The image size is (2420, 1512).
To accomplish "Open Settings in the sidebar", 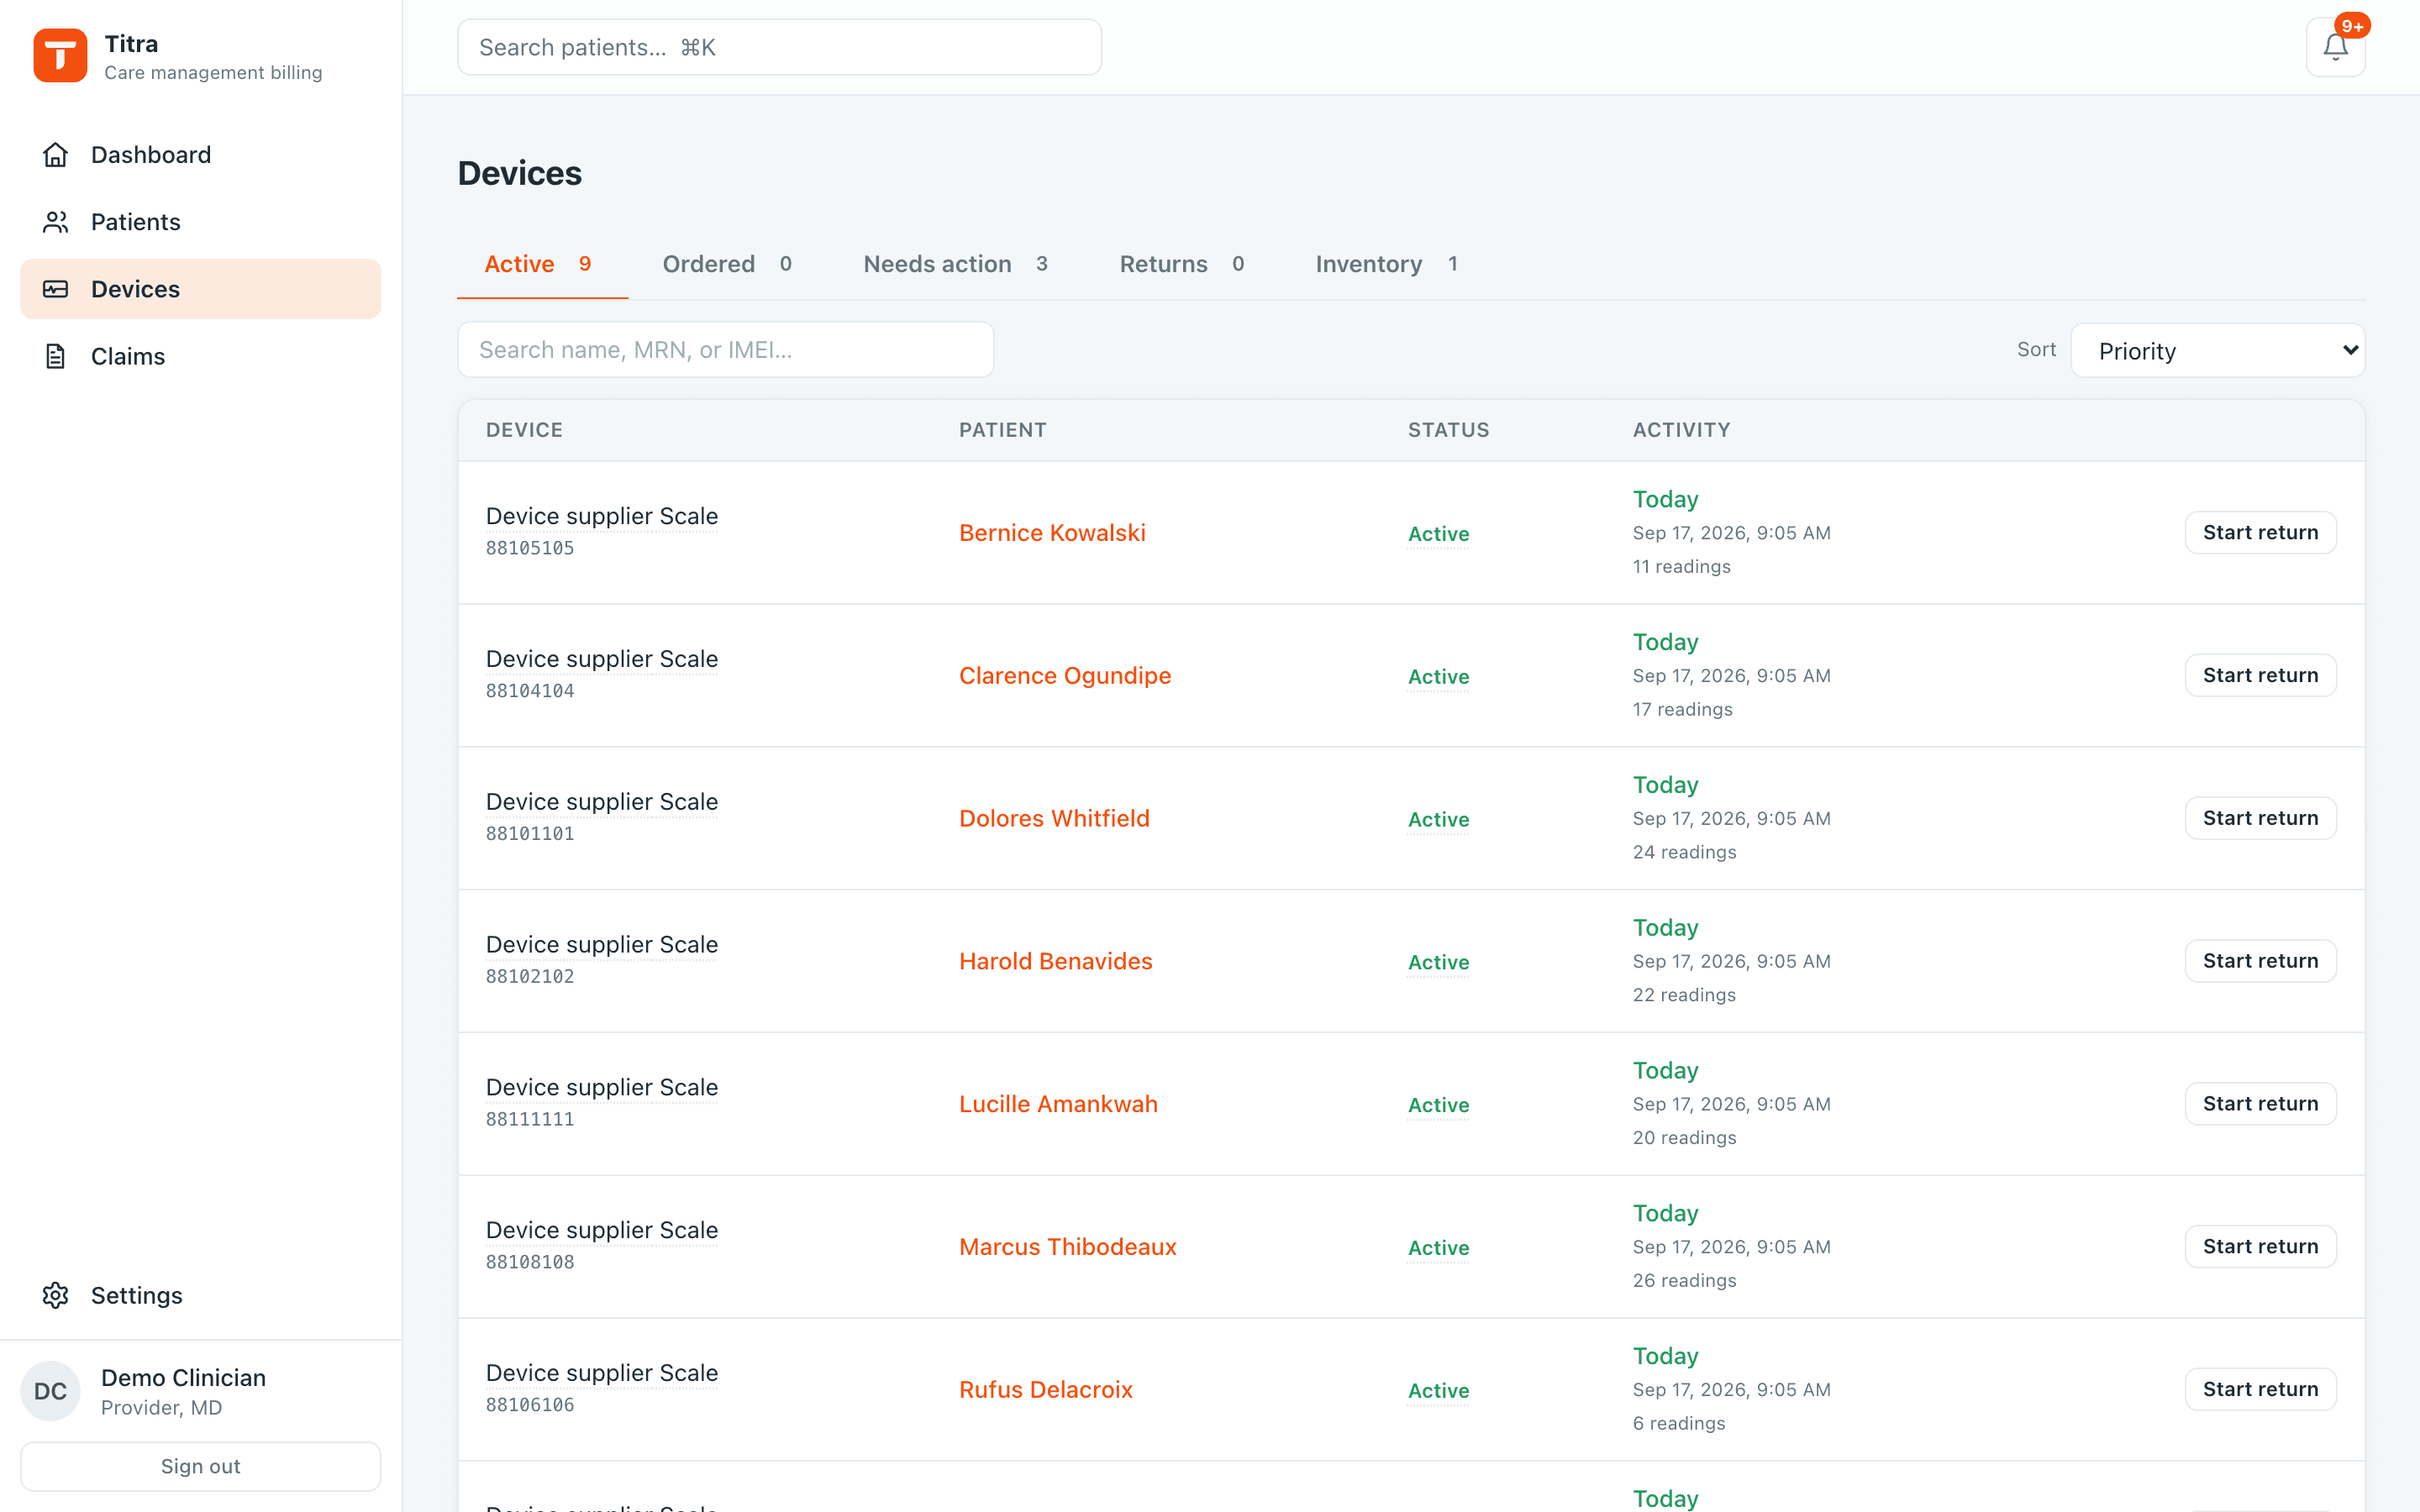I will click(x=201, y=1295).
